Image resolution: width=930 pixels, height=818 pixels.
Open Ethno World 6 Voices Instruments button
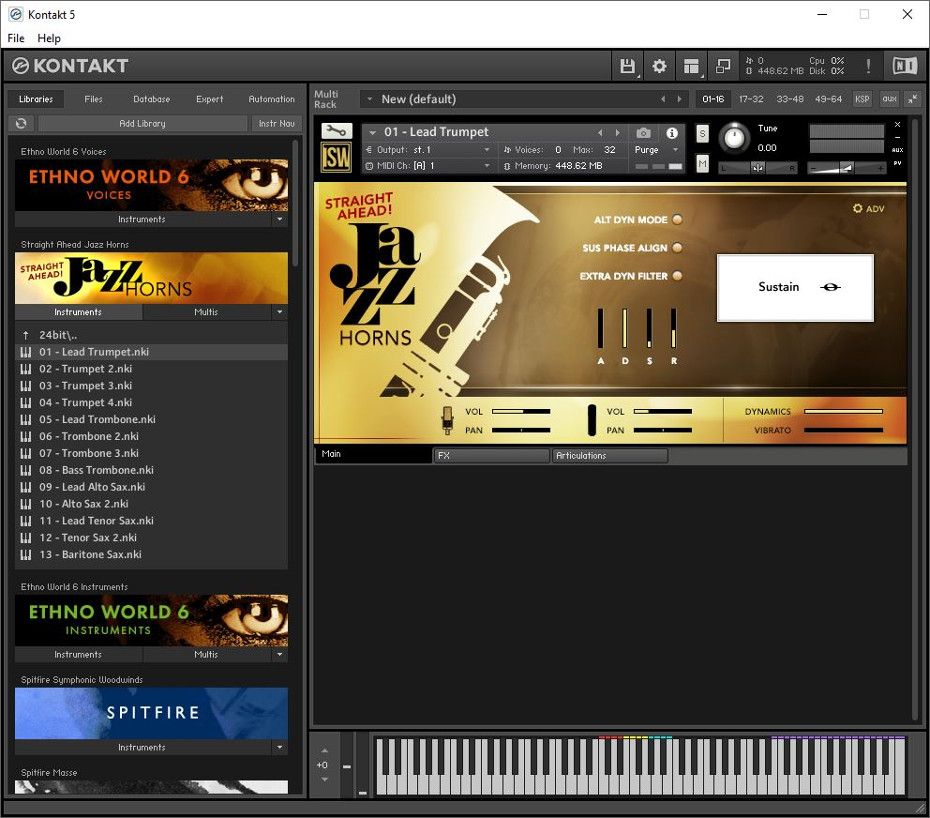pyautogui.click(x=142, y=219)
